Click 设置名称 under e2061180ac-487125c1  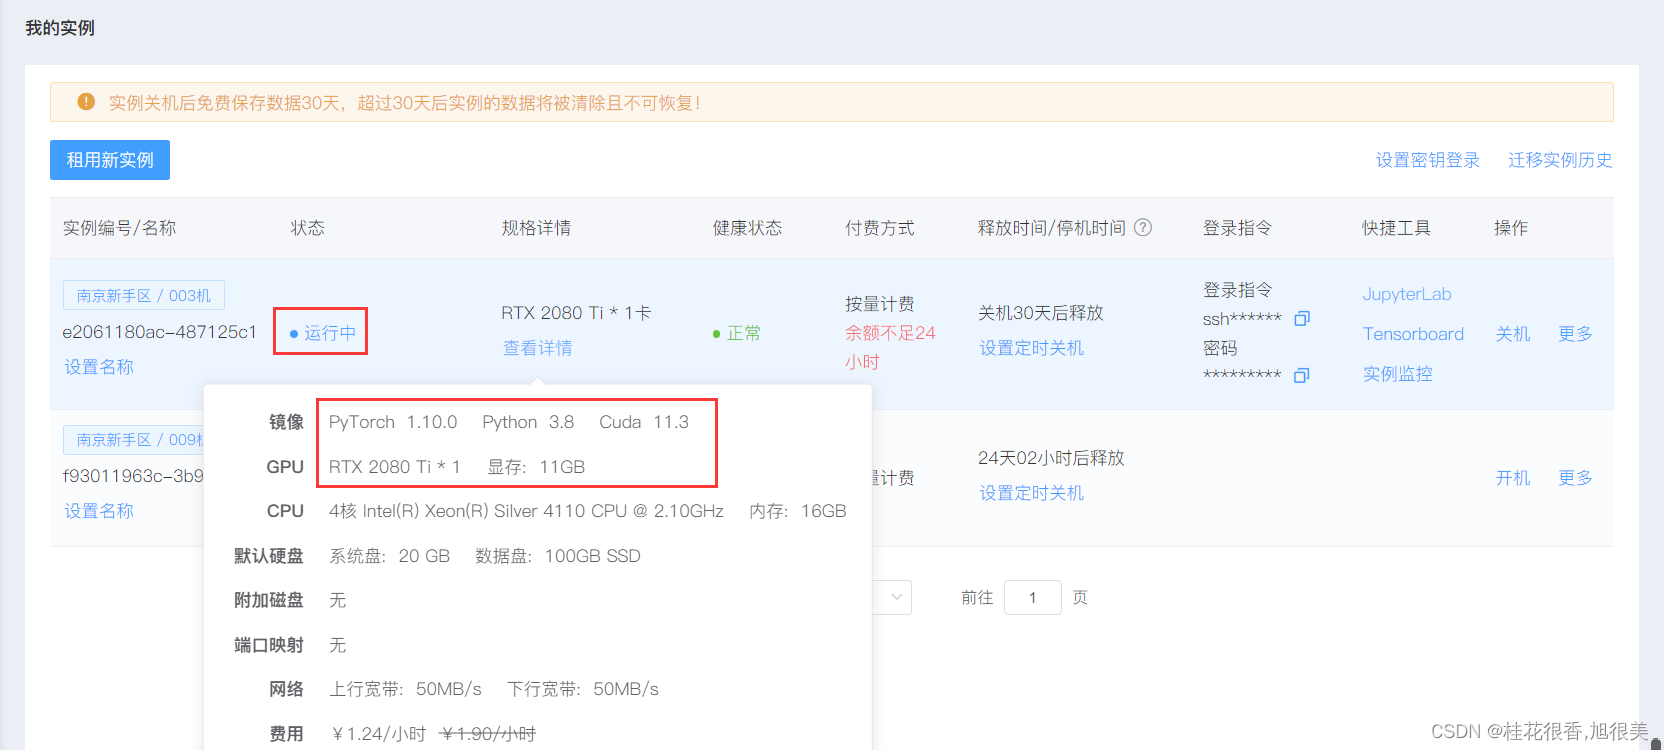(x=98, y=367)
